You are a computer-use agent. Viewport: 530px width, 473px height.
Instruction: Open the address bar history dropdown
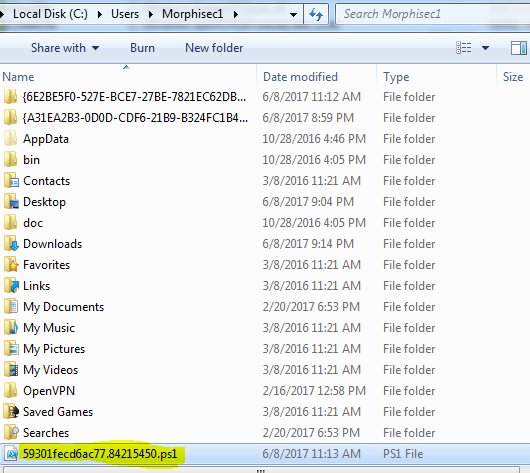[293, 15]
